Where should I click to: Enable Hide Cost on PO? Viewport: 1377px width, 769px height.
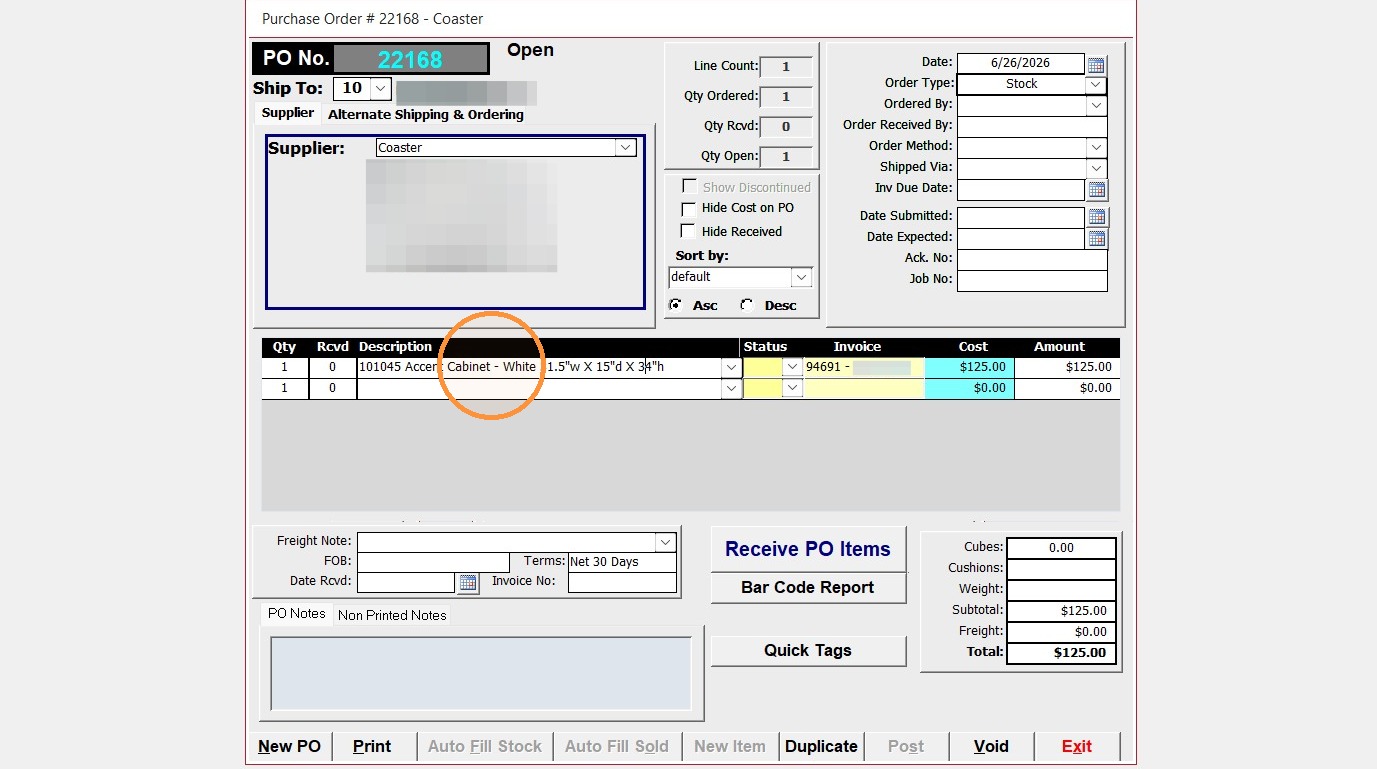click(x=688, y=209)
